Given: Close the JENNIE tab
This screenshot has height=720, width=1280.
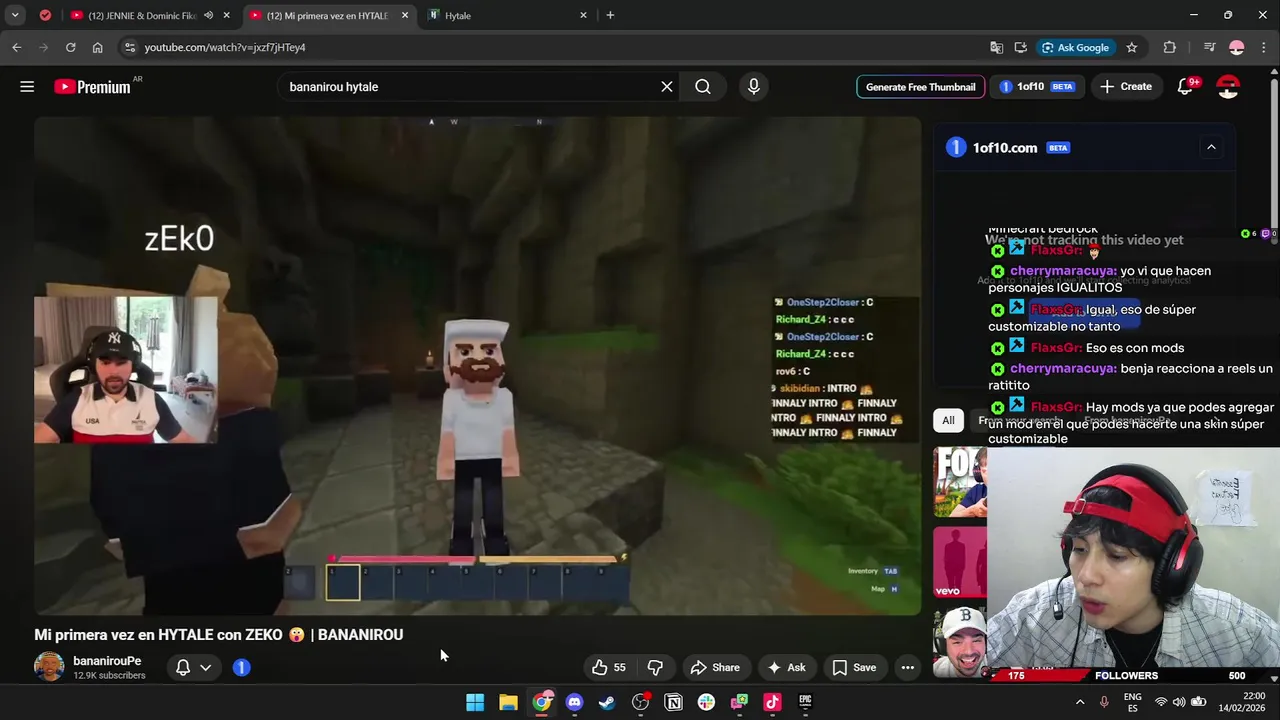Looking at the screenshot, I should (227, 15).
